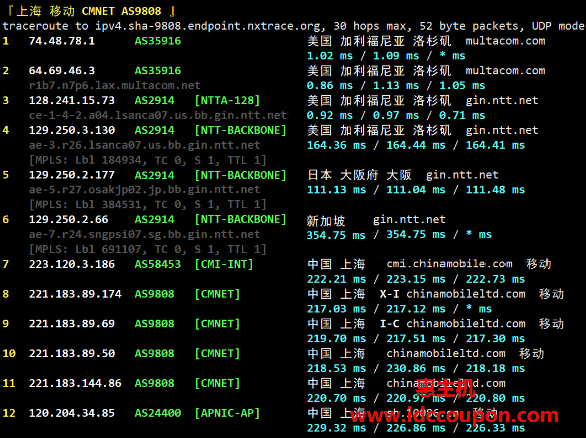Click the AS35916 label on hop 1

pos(158,41)
